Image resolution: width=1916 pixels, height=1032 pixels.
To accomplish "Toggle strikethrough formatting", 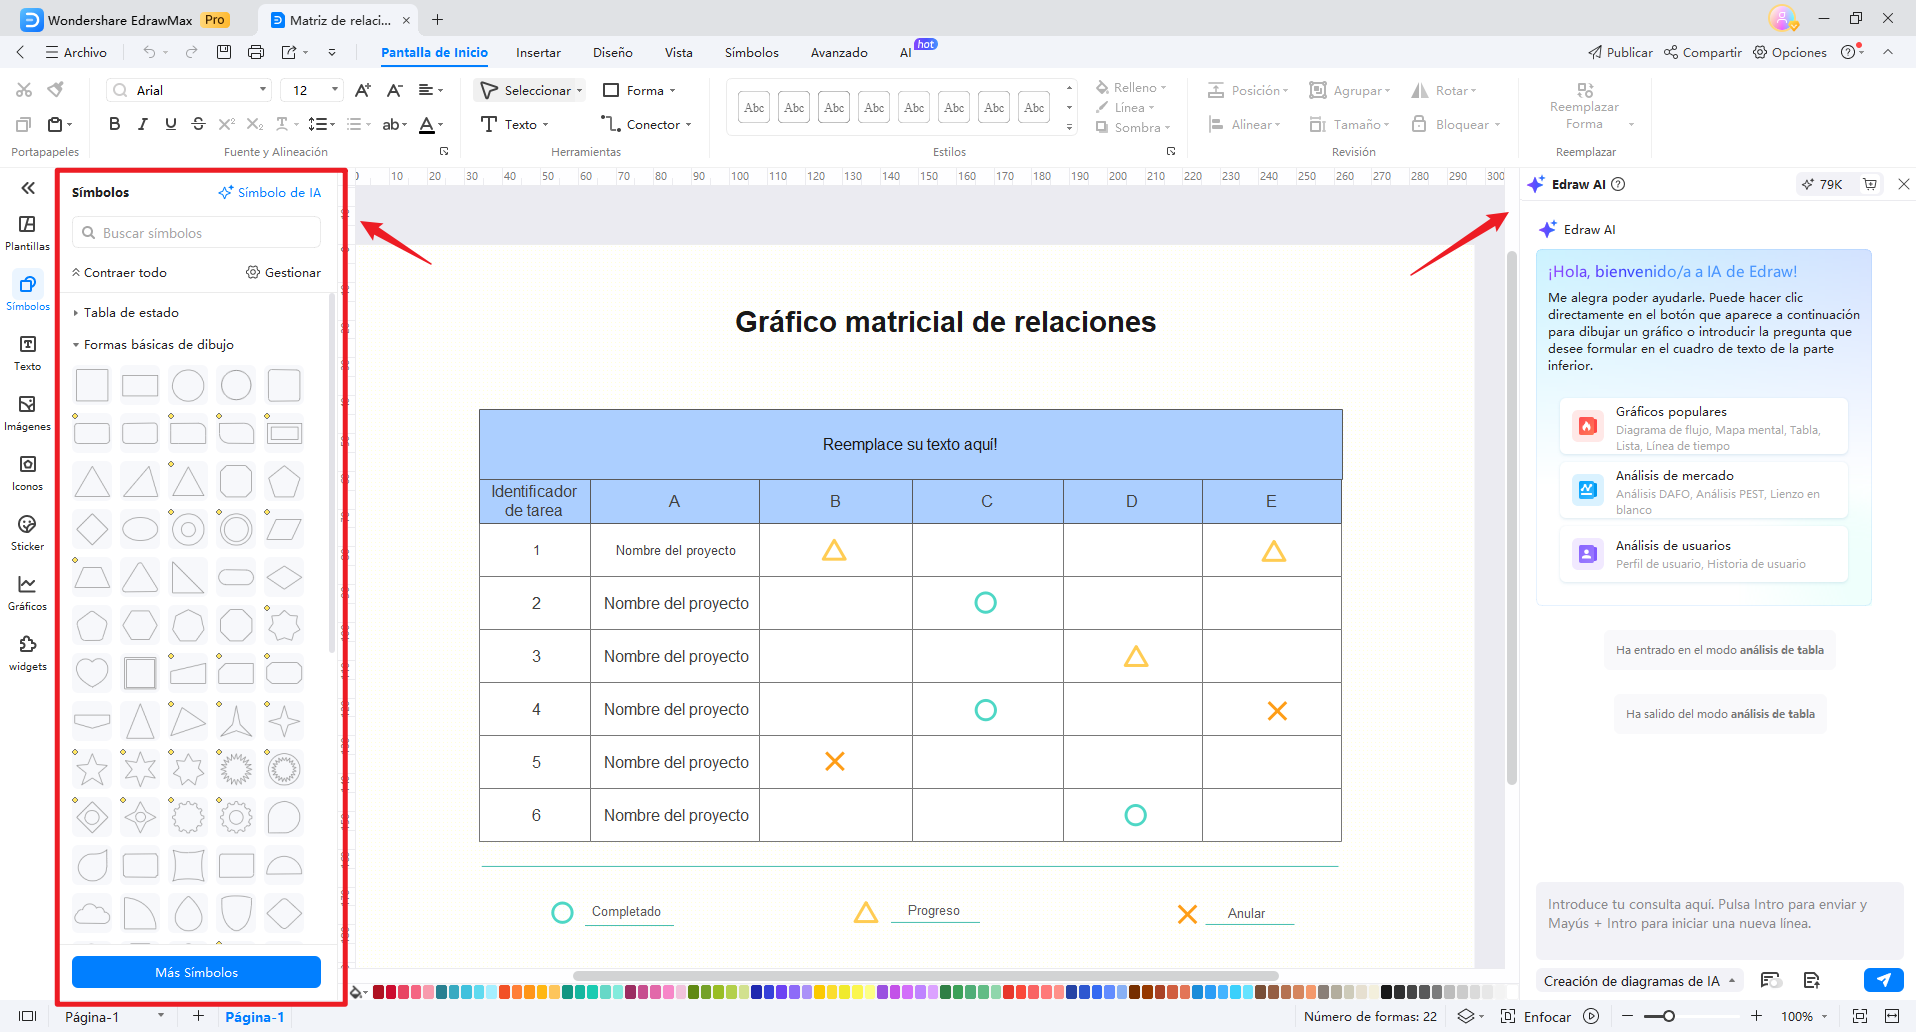I will click(198, 124).
